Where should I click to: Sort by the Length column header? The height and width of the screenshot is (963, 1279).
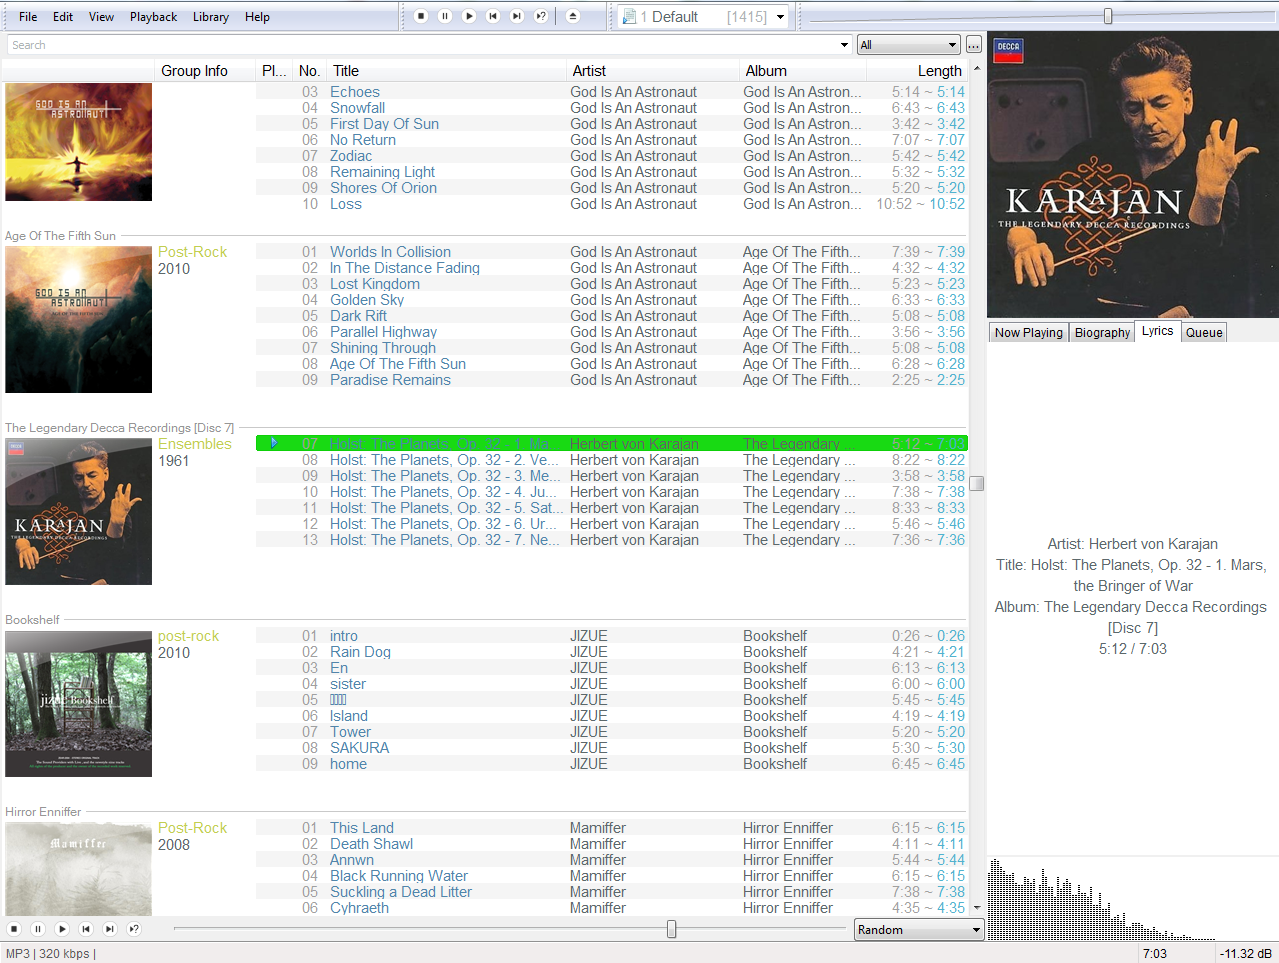click(x=917, y=71)
